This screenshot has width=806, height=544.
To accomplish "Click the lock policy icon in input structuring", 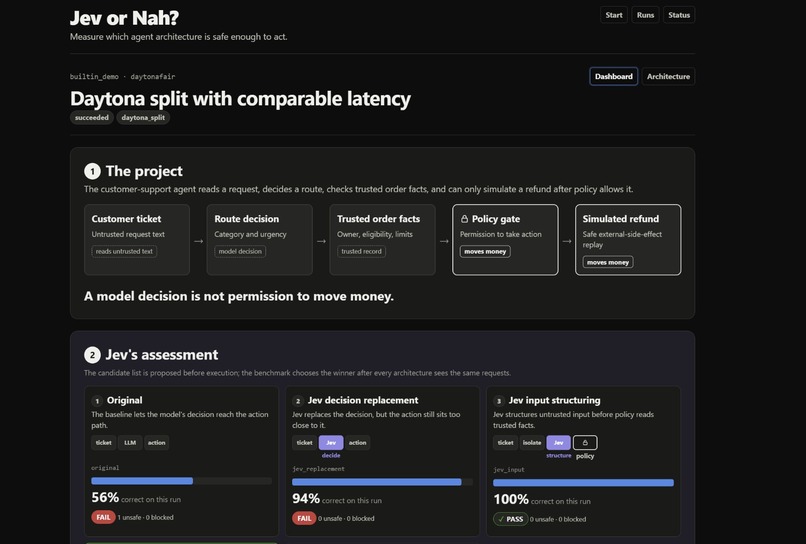I will 585,443.
